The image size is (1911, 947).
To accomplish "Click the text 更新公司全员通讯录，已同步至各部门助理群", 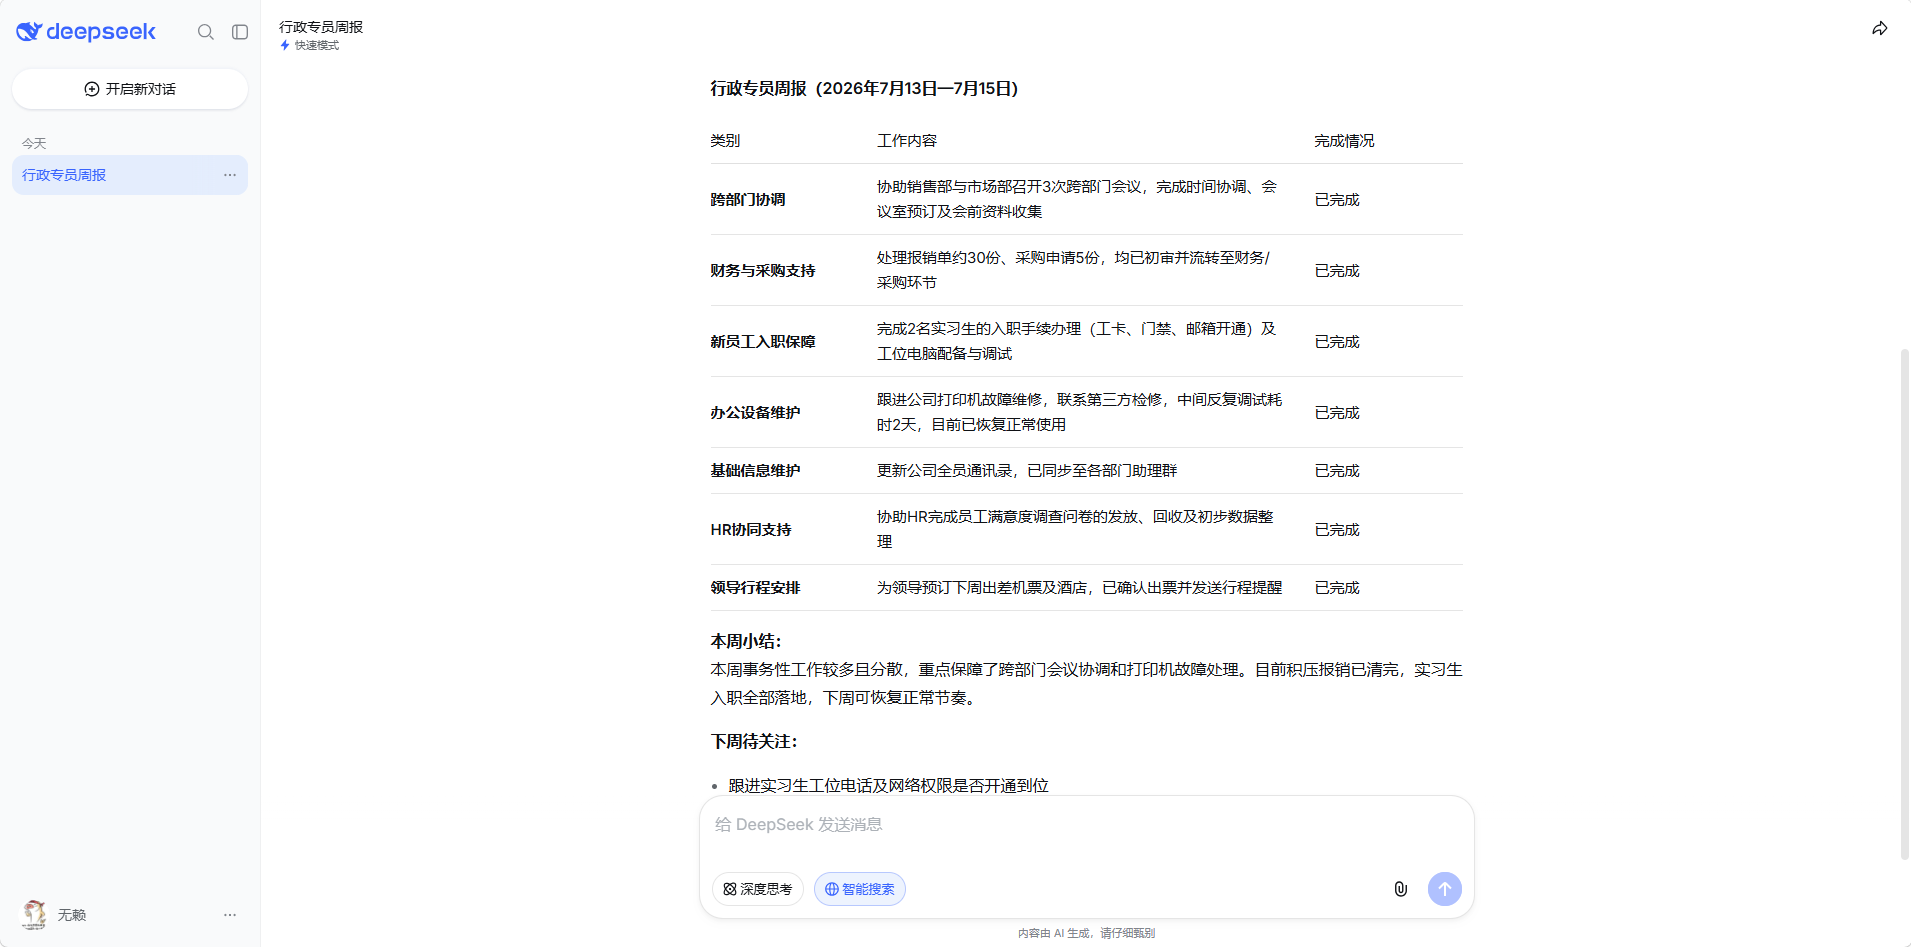I will (1027, 471).
